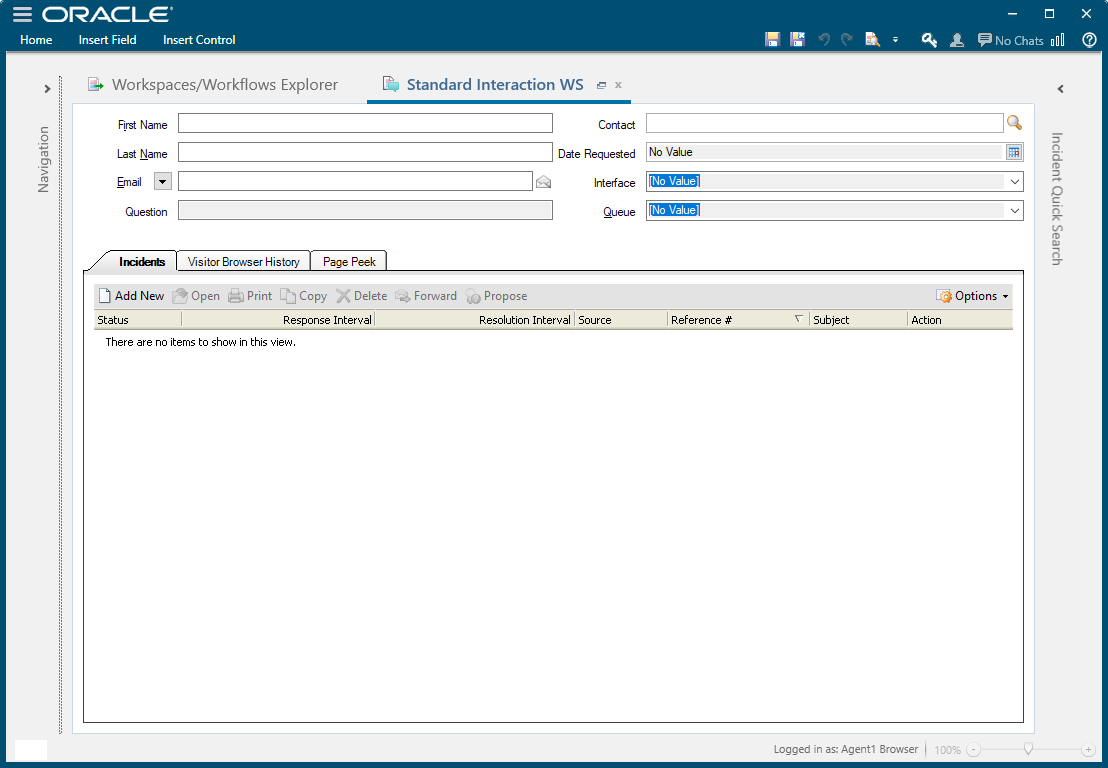Click the 100% zoom level text

948,750
